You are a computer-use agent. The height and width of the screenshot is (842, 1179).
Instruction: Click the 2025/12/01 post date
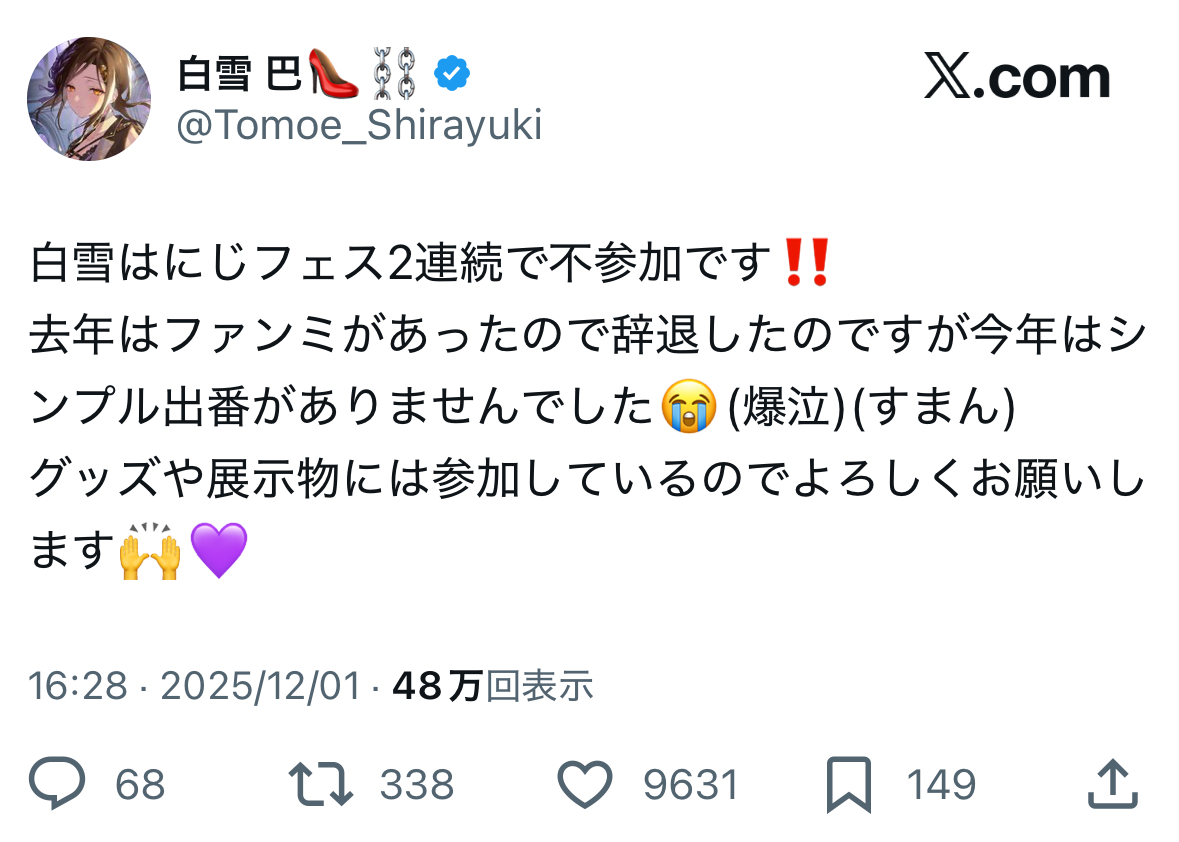260,686
